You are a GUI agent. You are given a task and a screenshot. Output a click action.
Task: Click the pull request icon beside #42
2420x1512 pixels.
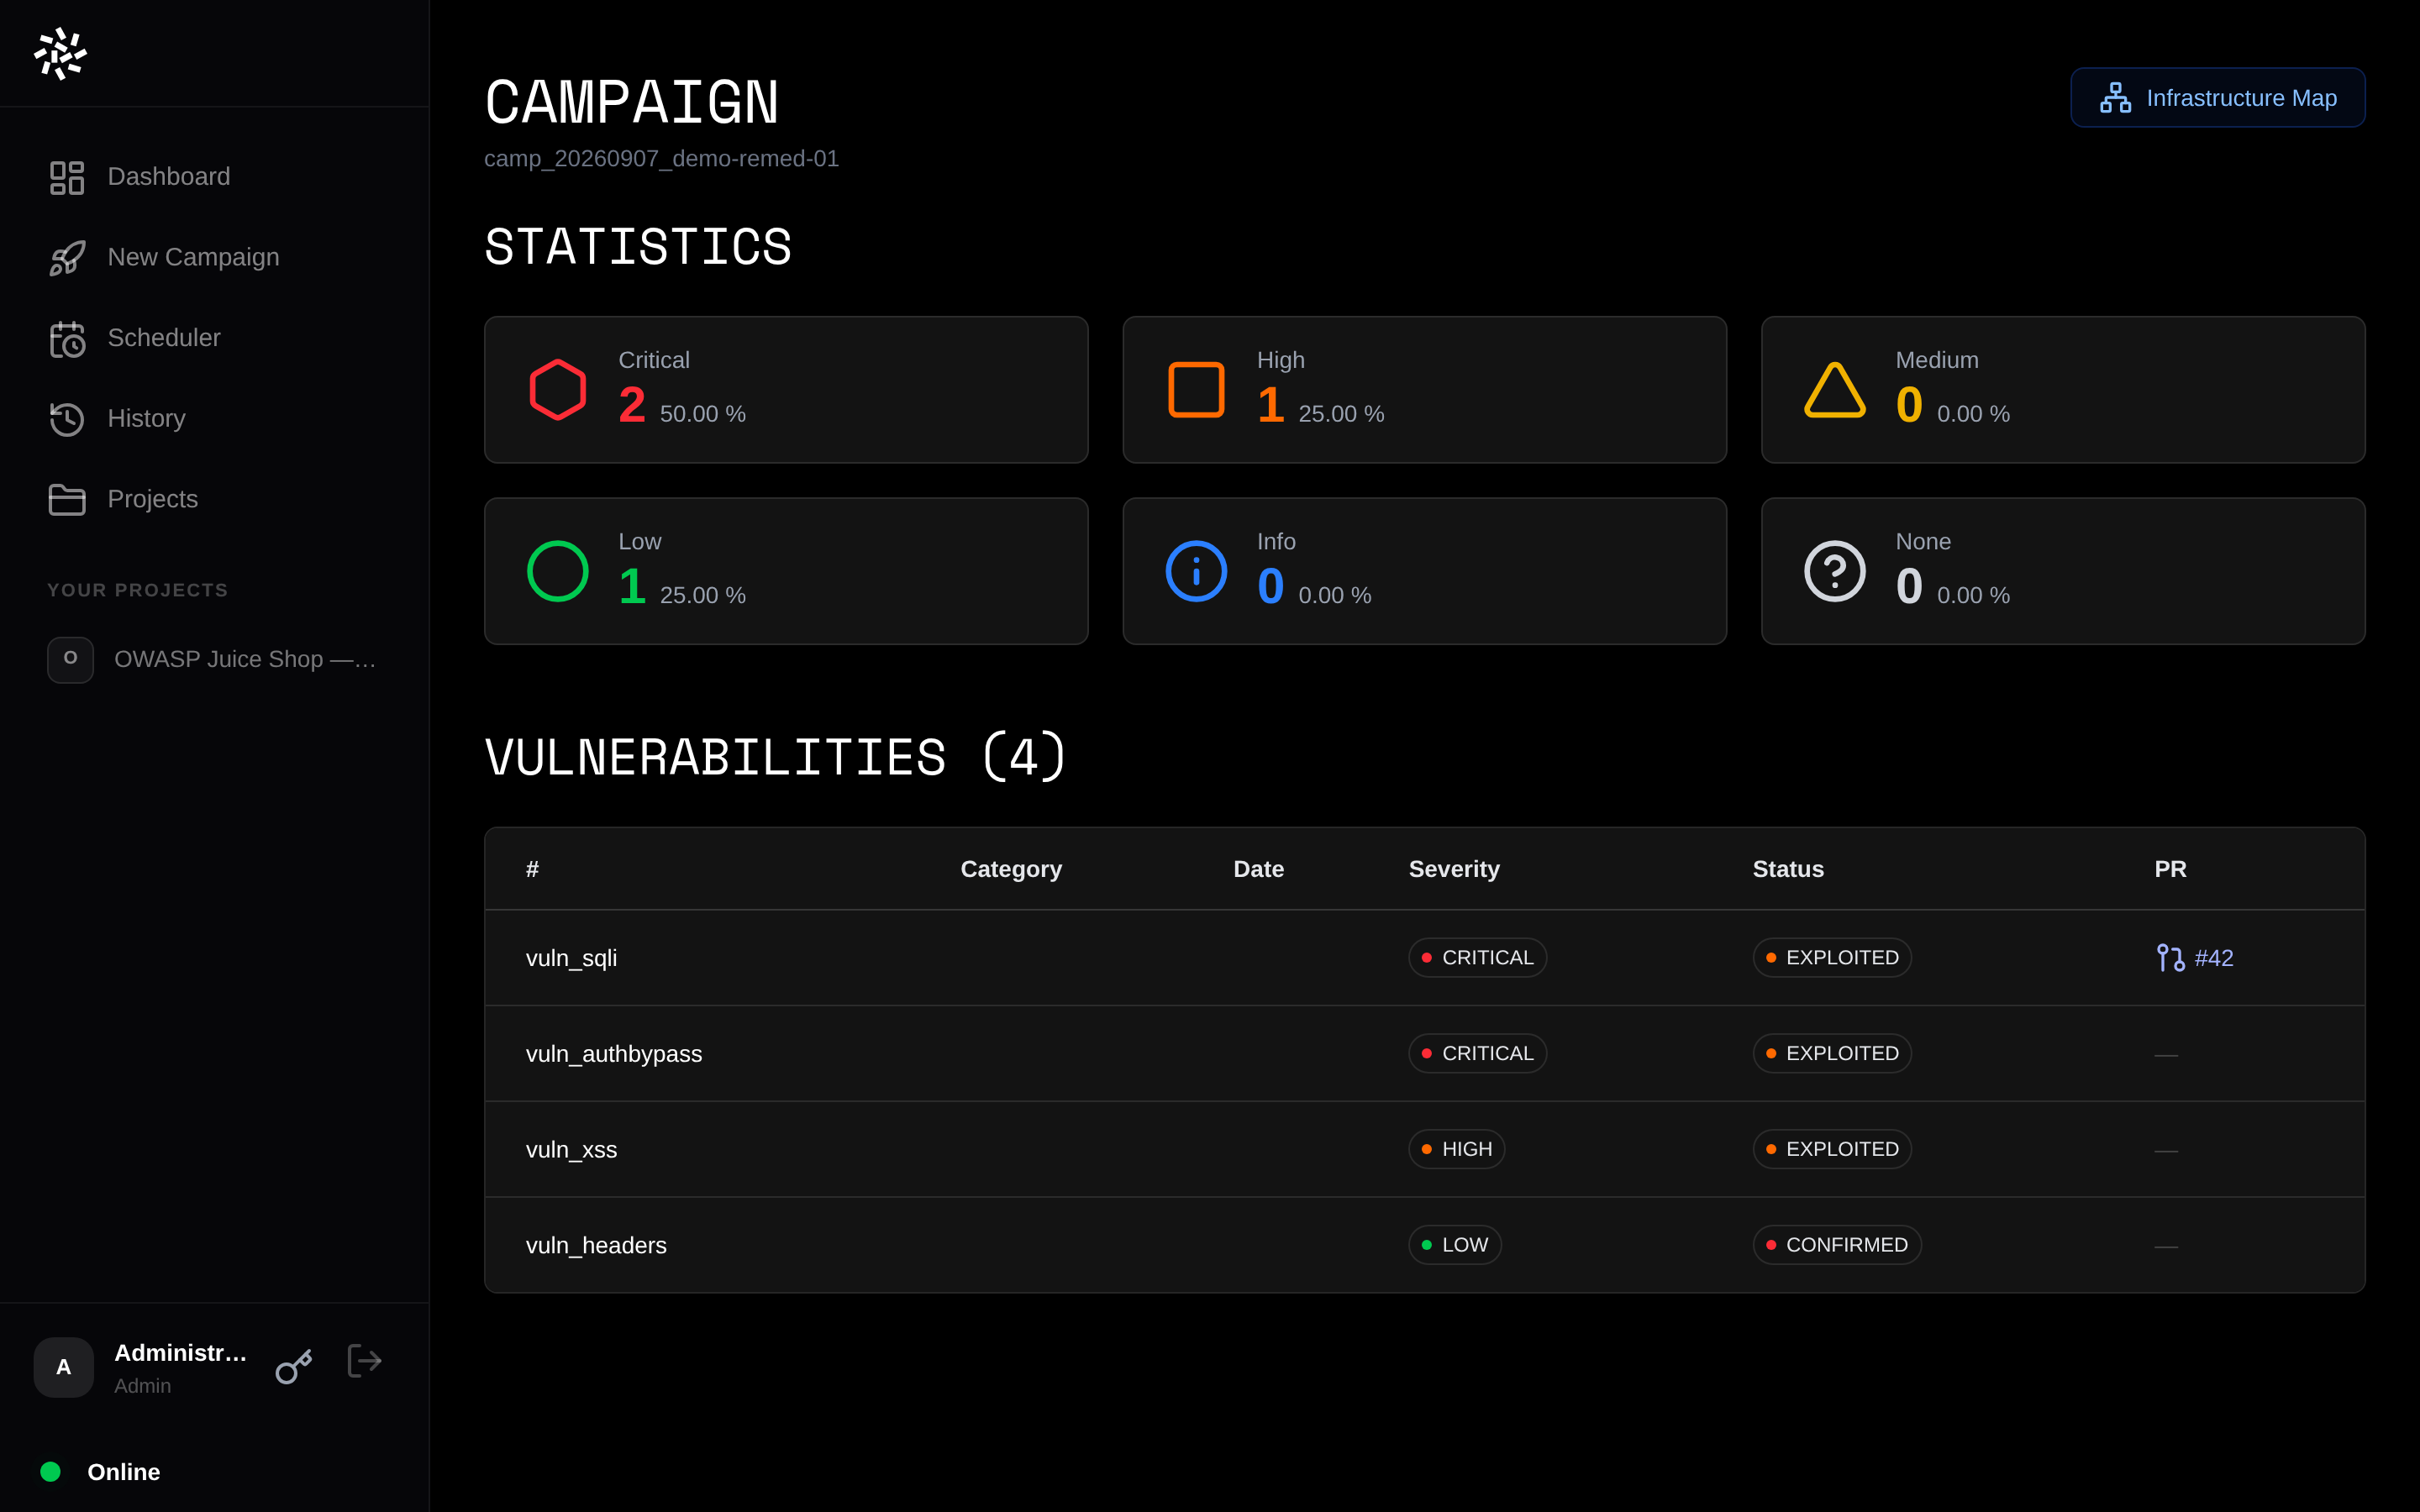coord(2170,958)
